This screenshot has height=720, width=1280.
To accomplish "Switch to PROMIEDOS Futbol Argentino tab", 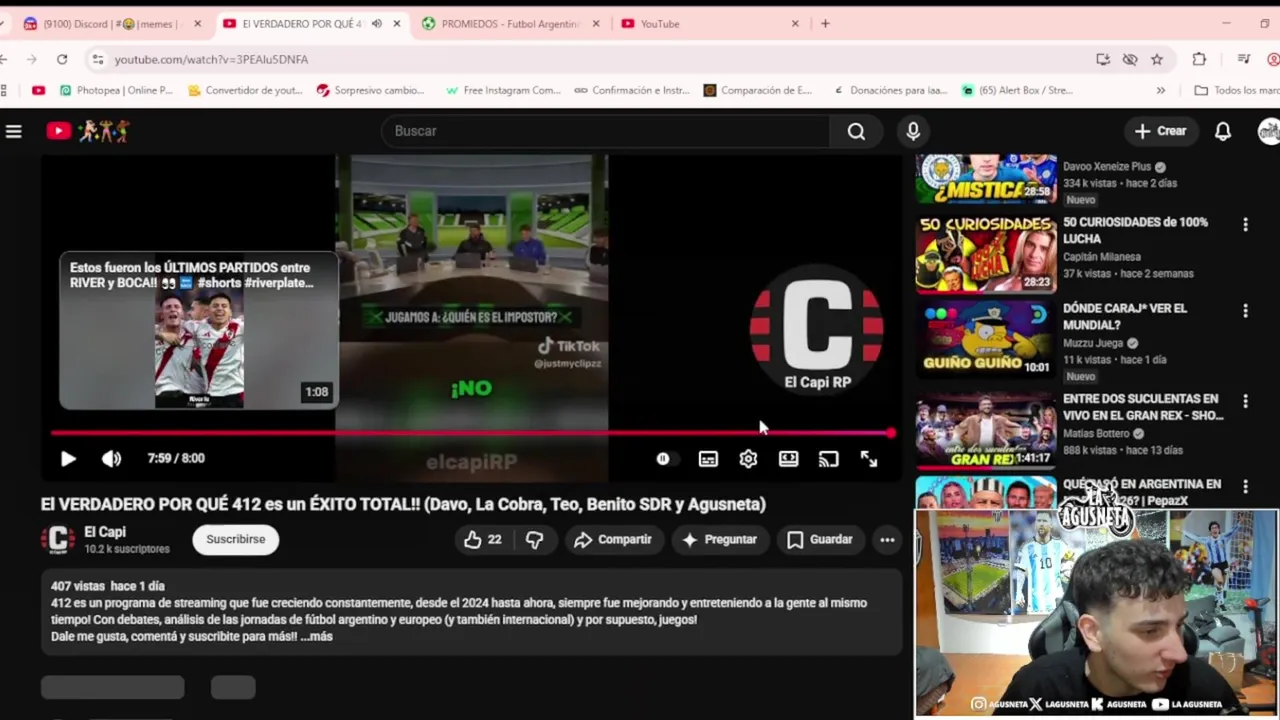I will point(510,24).
